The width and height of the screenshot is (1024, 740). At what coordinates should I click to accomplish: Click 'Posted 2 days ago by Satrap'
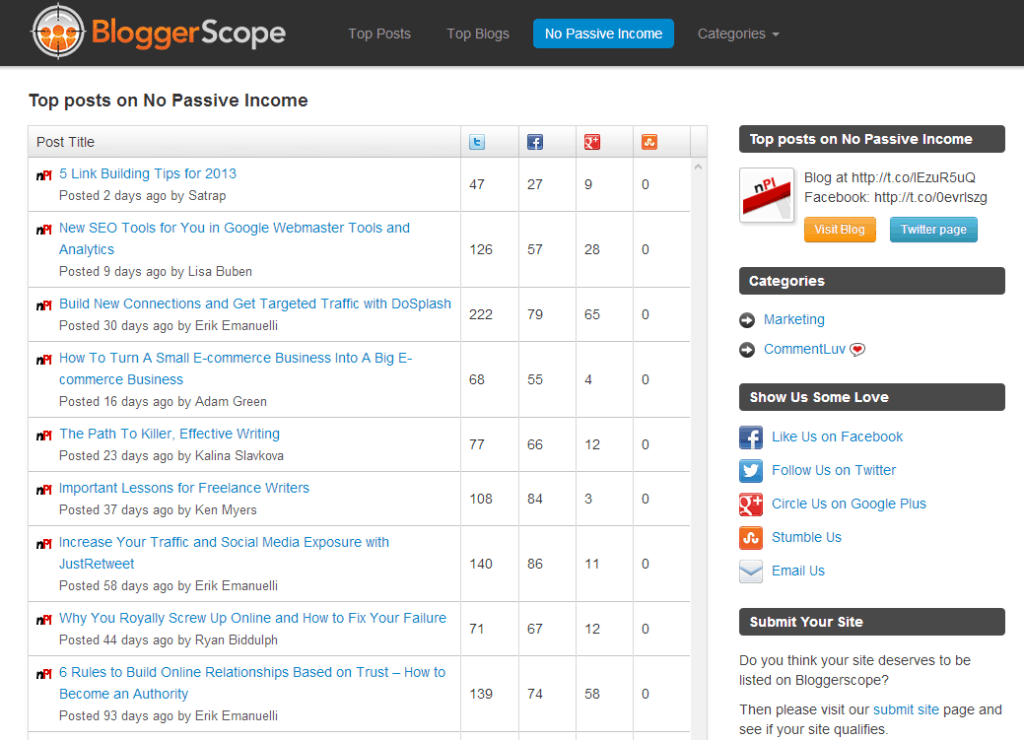pyautogui.click(x=142, y=195)
